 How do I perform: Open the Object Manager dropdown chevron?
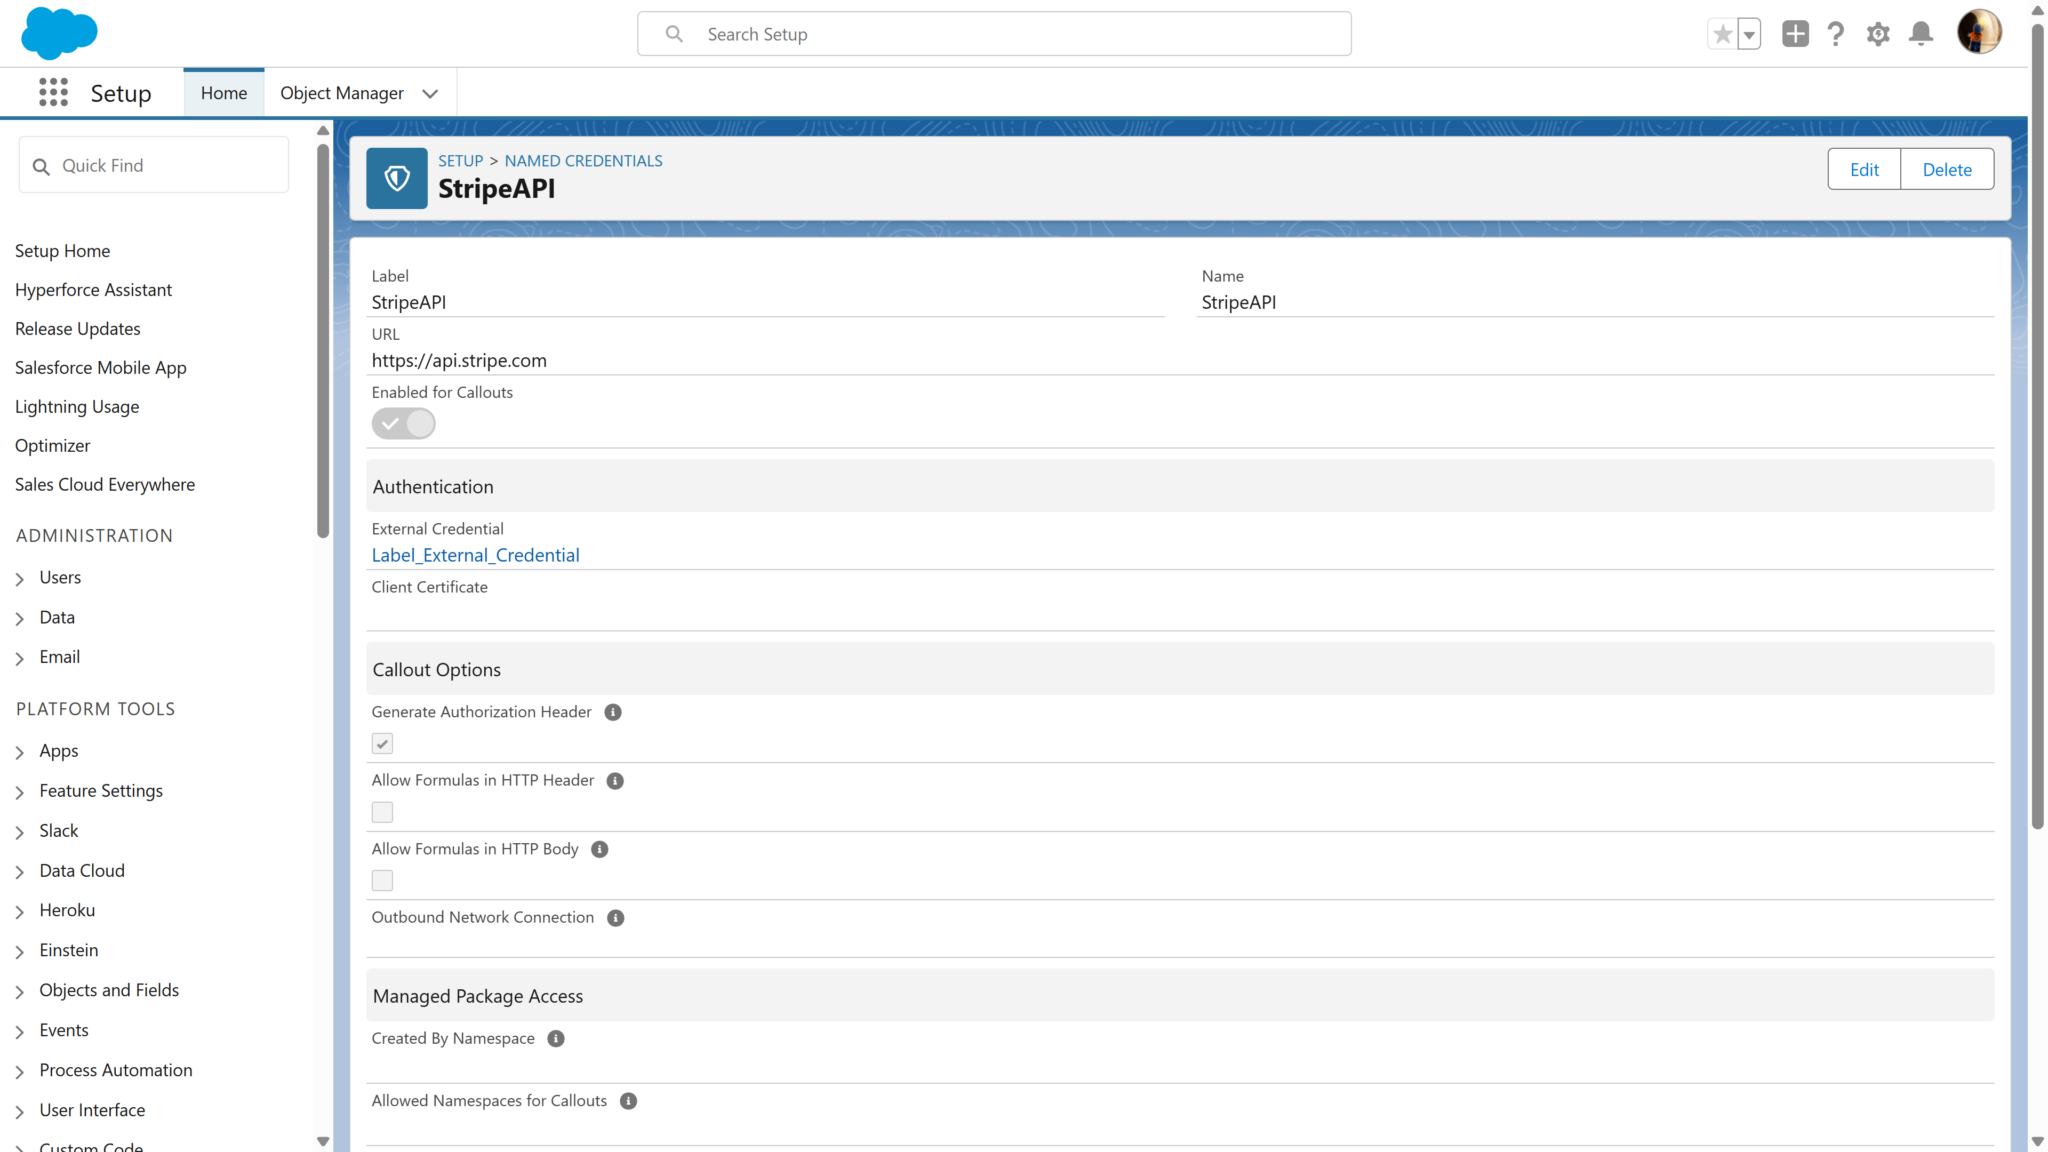pos(430,94)
